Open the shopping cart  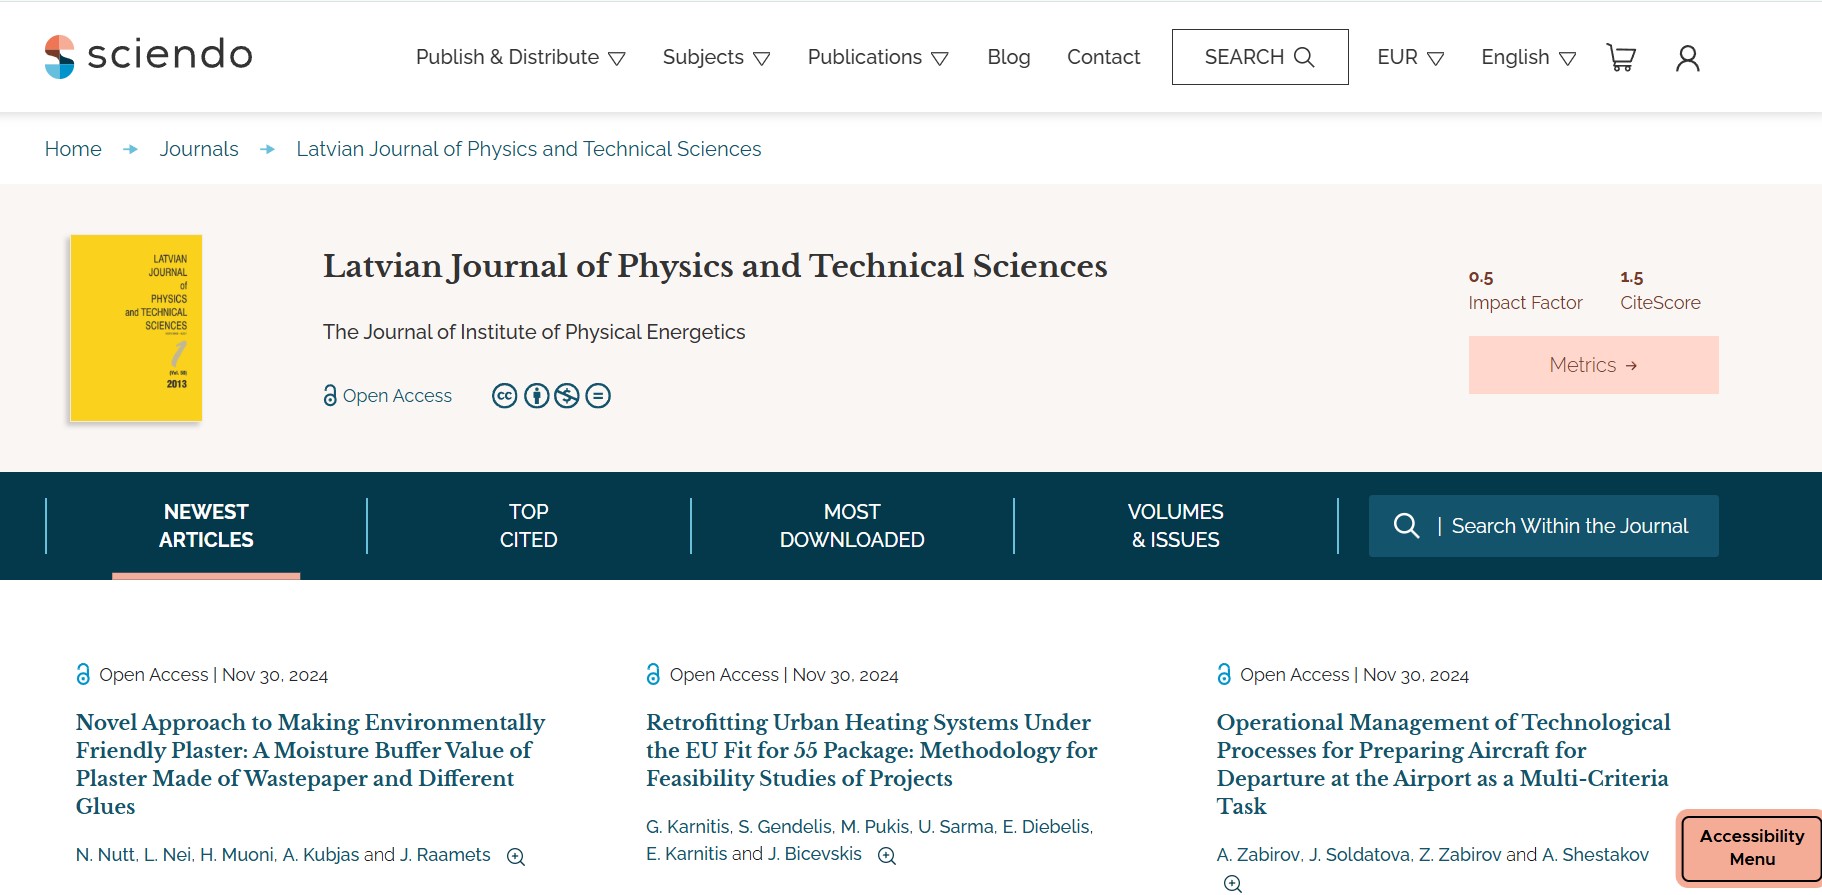coord(1620,58)
